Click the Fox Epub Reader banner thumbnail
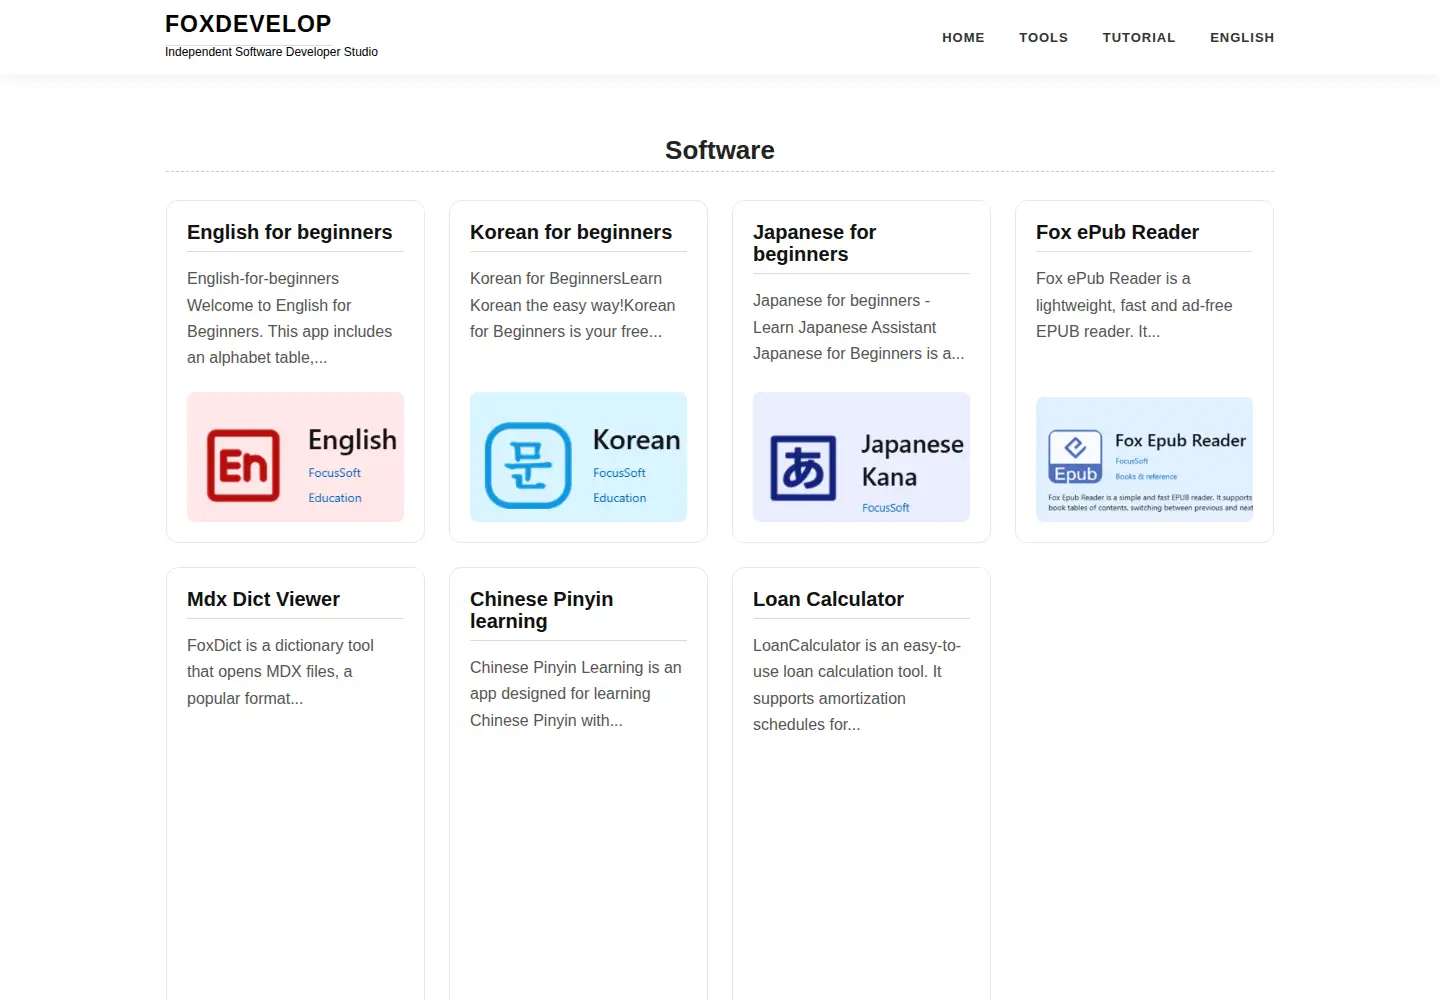The height and width of the screenshot is (1000, 1440). [1144, 460]
